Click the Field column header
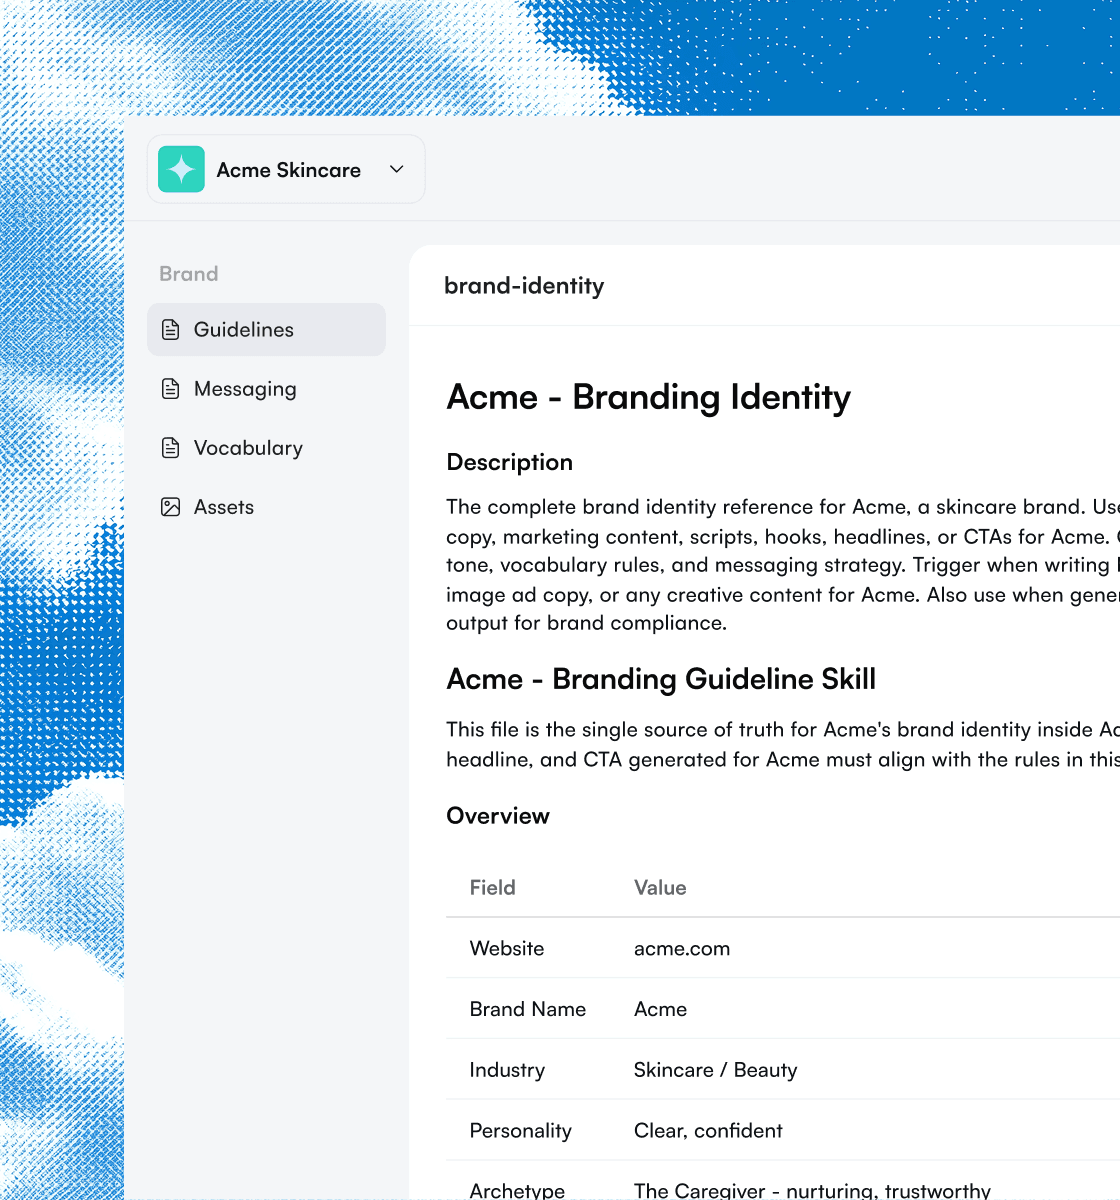Screen dimensions: 1120x1200 pos(493,888)
